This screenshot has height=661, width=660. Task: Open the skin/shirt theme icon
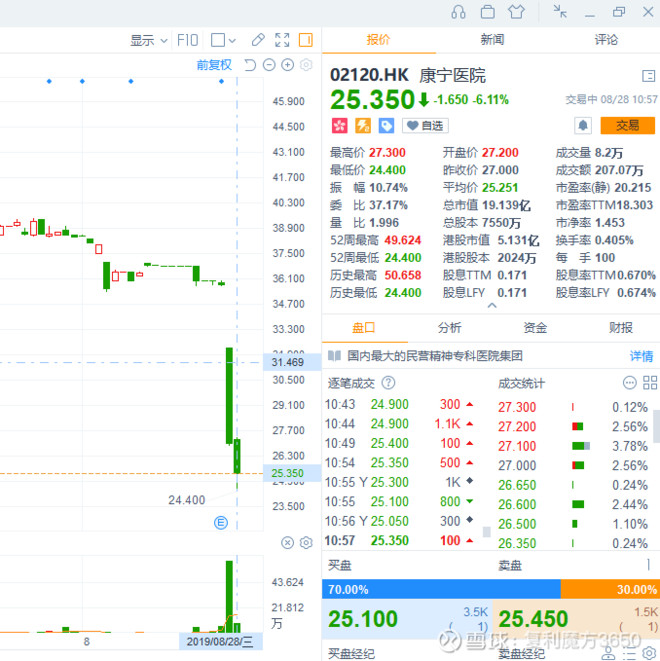point(516,12)
